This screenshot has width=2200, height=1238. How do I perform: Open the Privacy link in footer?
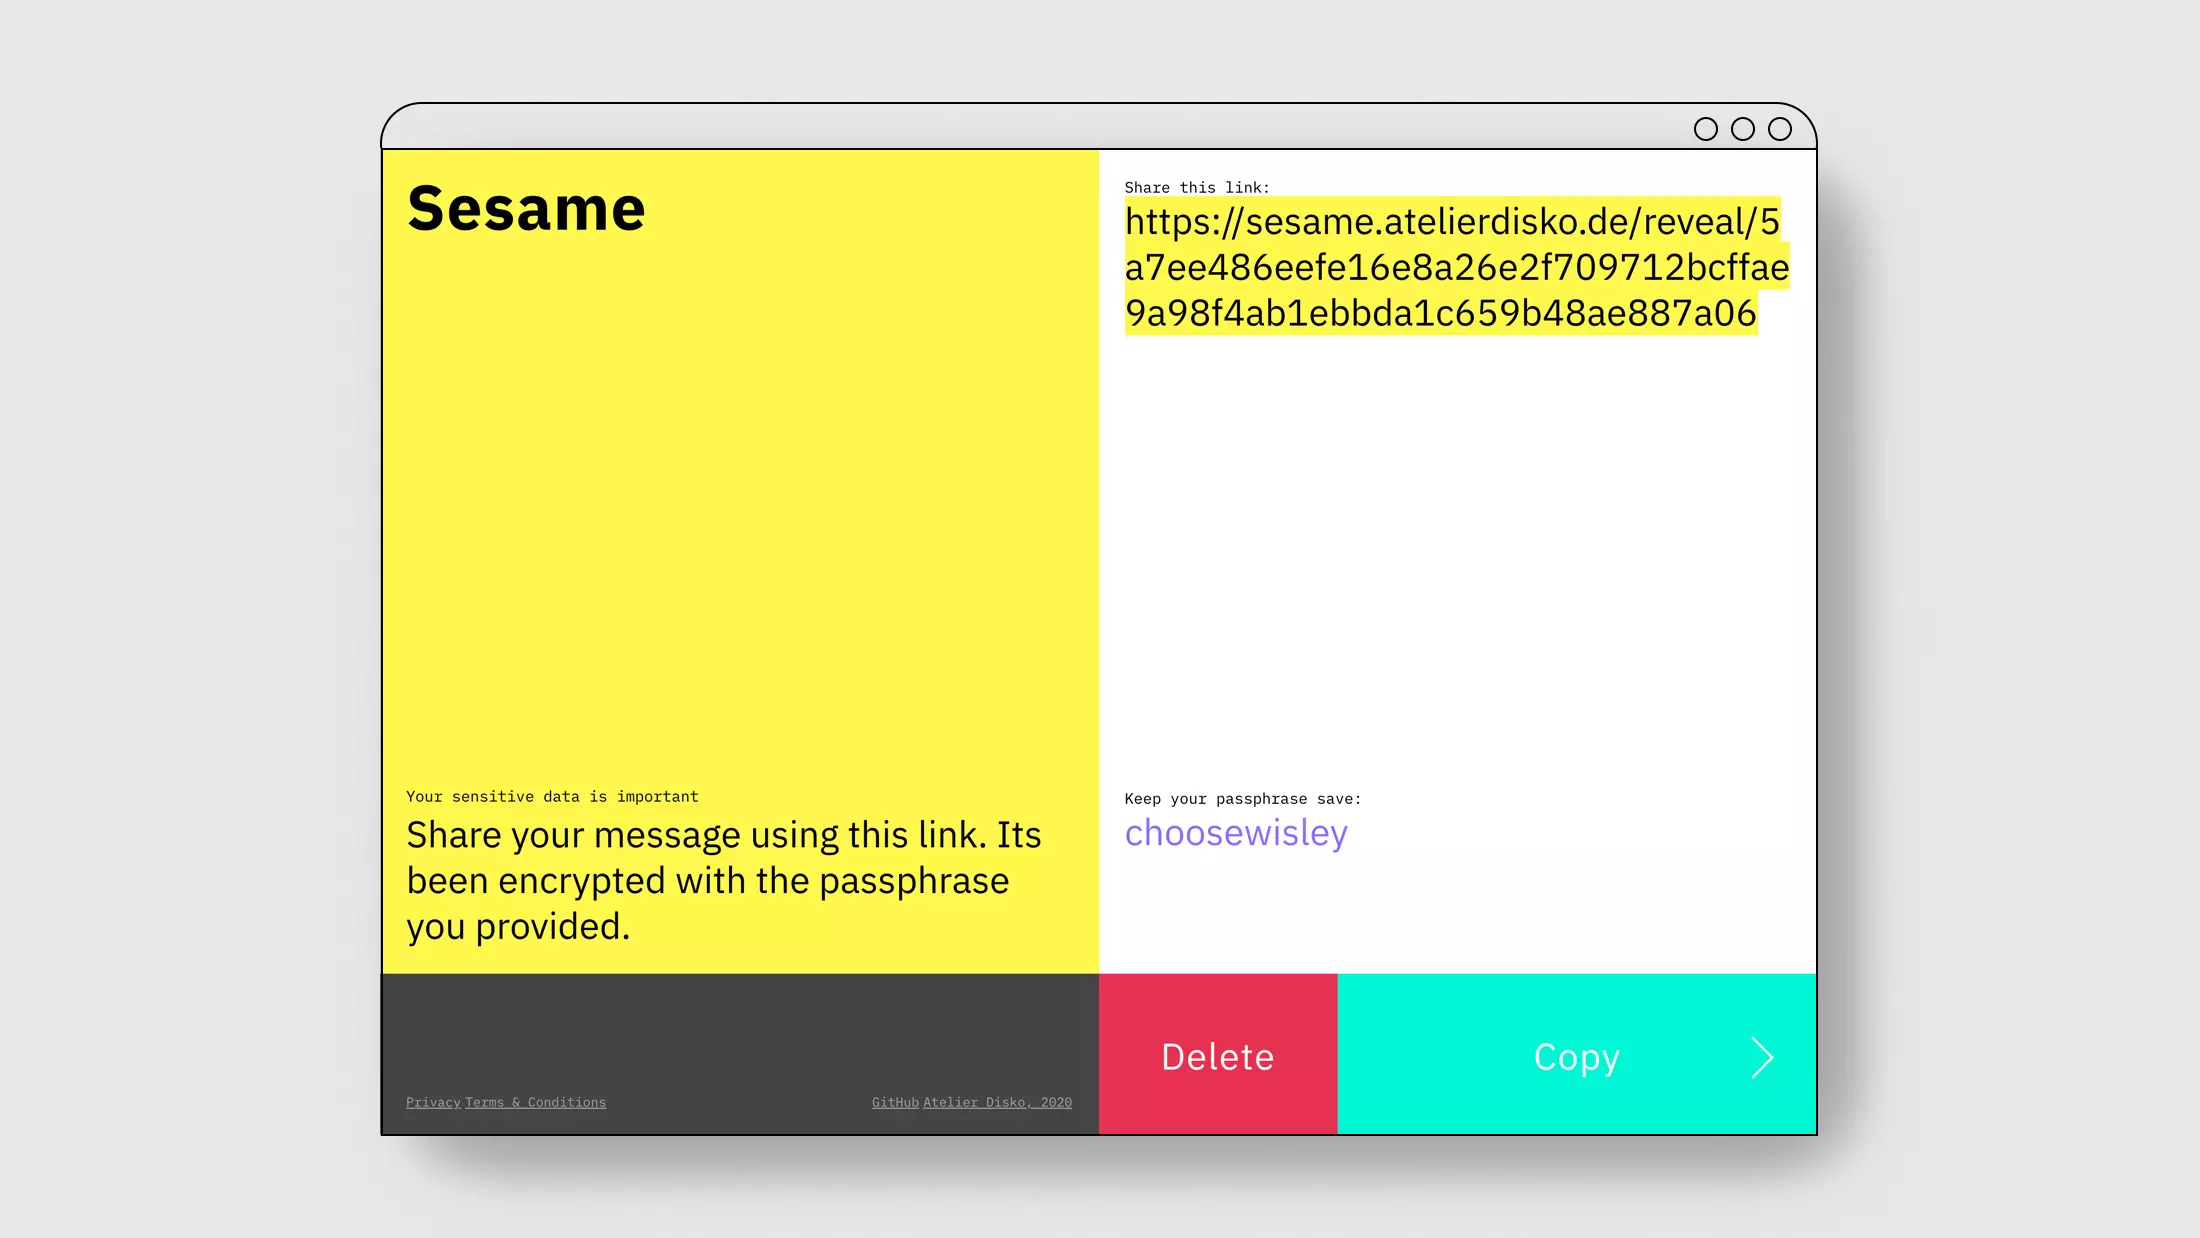coord(433,1102)
